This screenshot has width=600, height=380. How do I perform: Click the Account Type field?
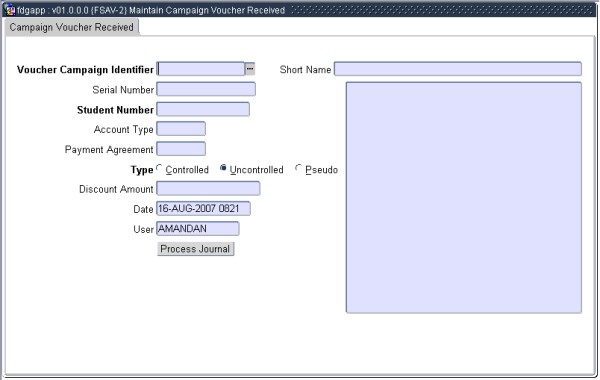pyautogui.click(x=181, y=129)
